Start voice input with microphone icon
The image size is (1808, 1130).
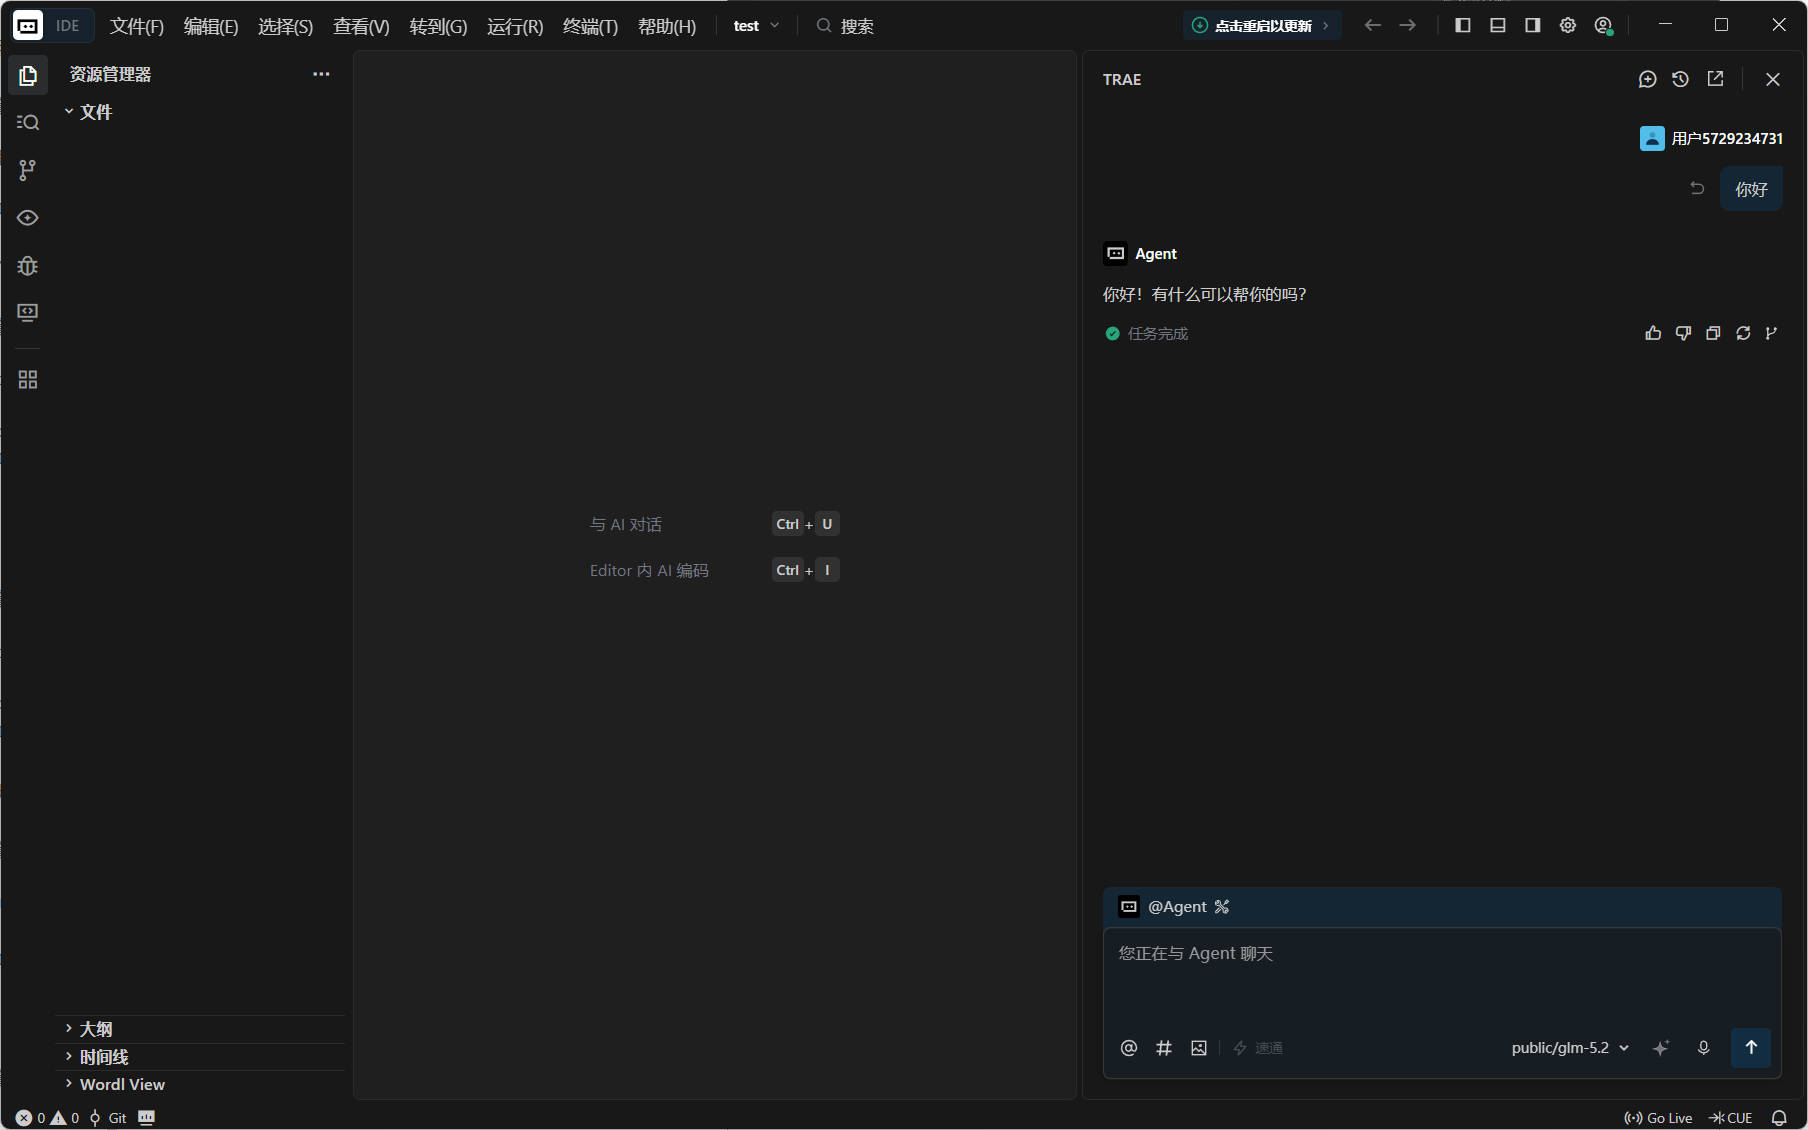click(1704, 1048)
